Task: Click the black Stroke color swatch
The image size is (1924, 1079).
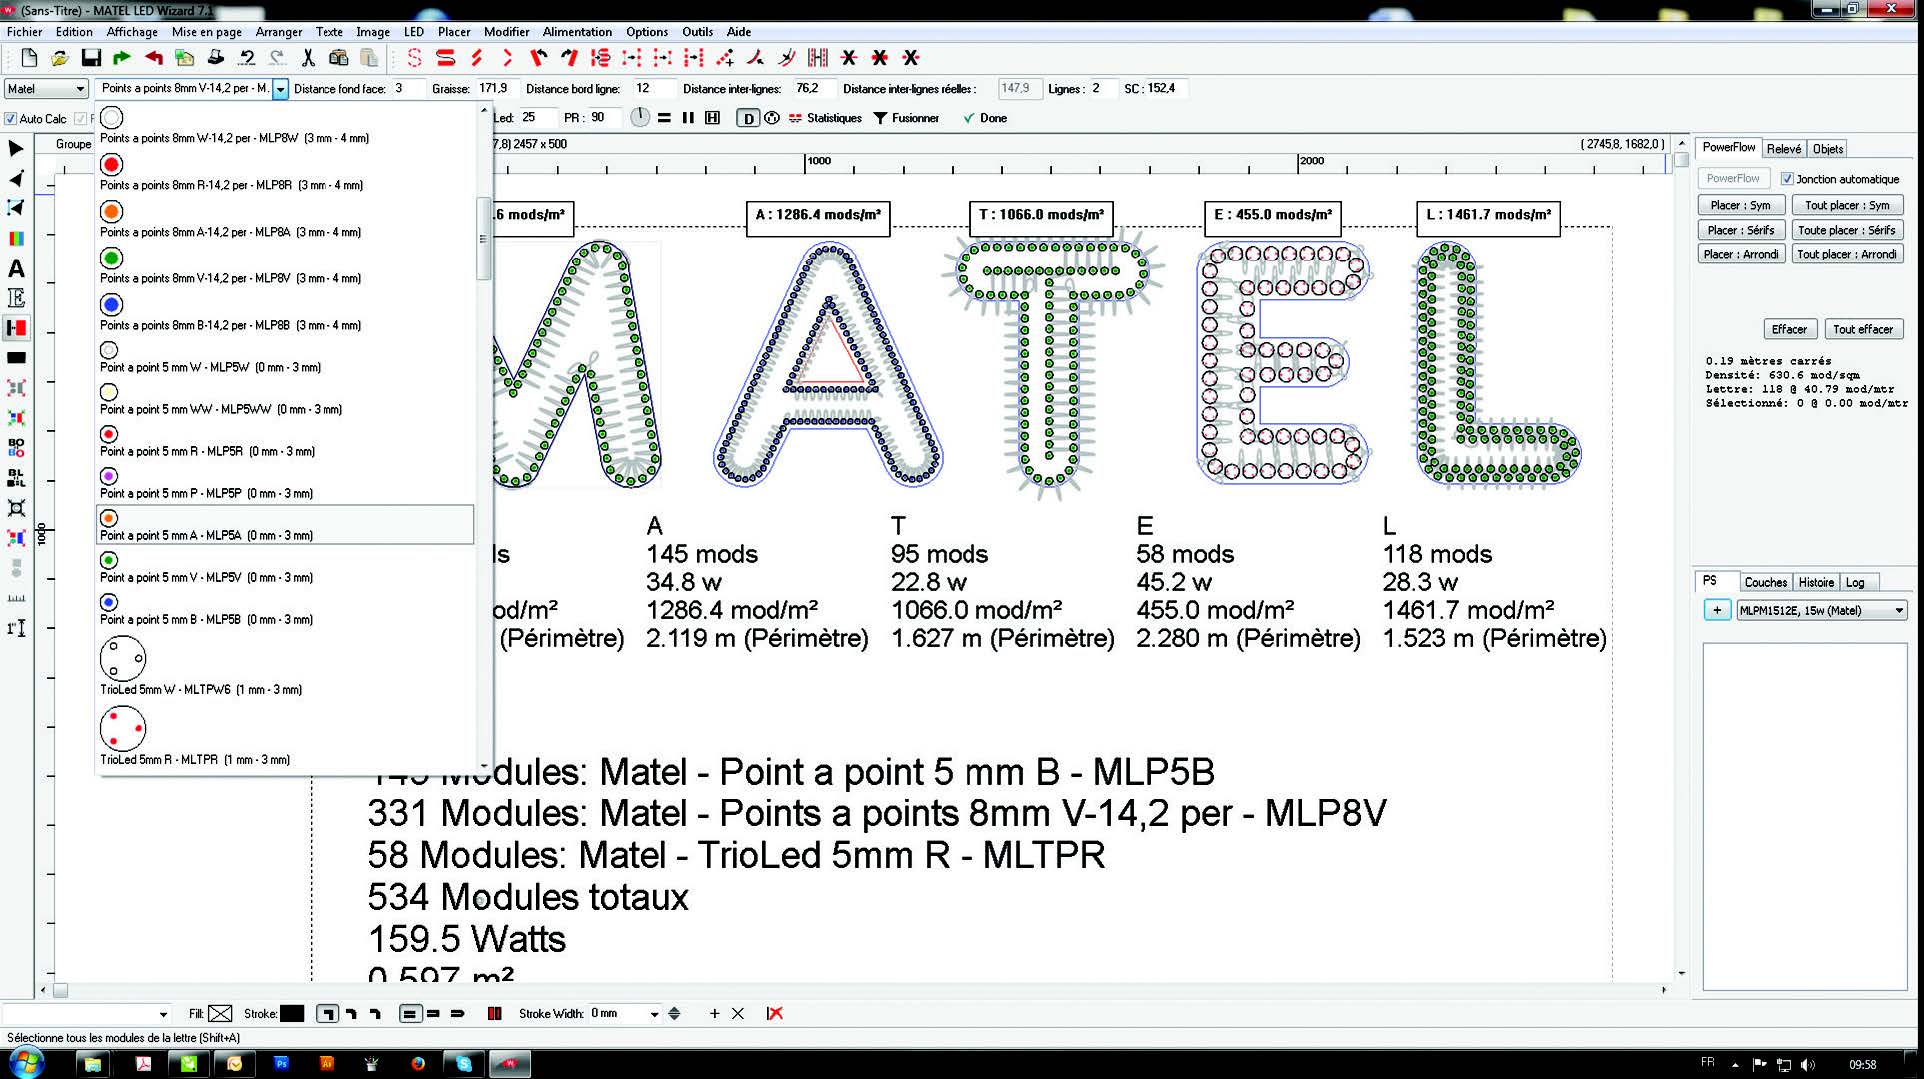Action: tap(292, 1014)
